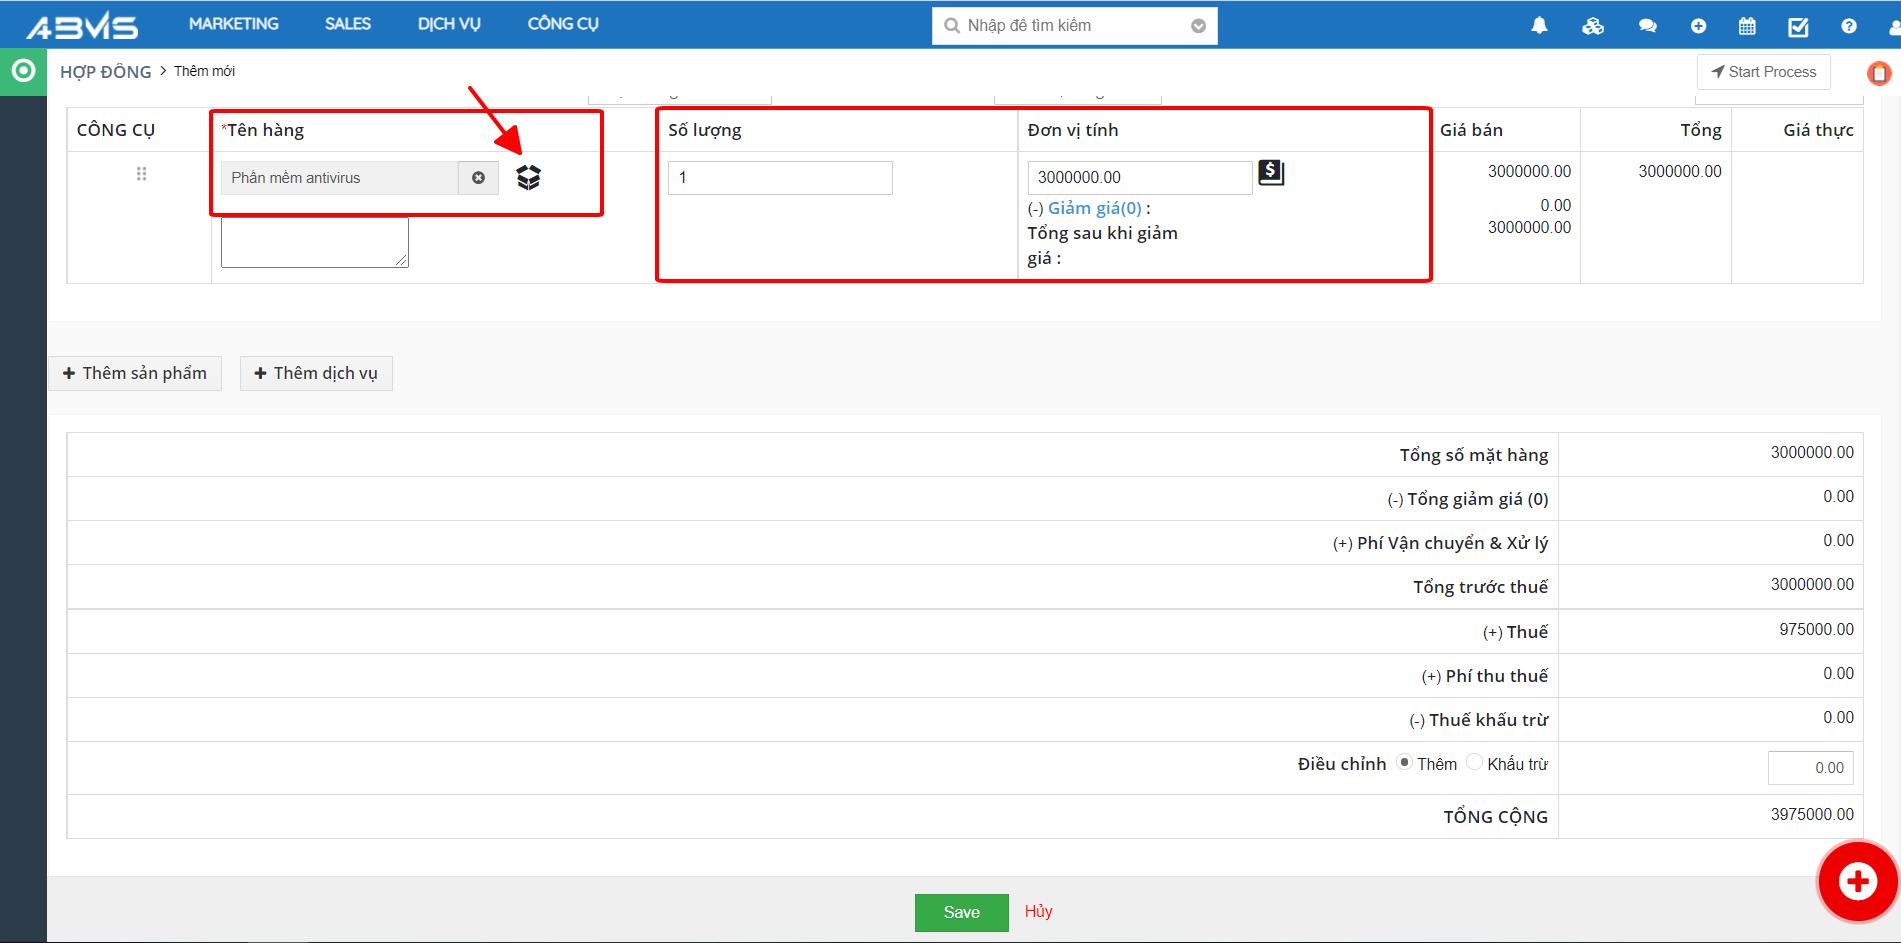
Task: Open the DỊCH VỤ menu
Action: pyautogui.click(x=449, y=24)
